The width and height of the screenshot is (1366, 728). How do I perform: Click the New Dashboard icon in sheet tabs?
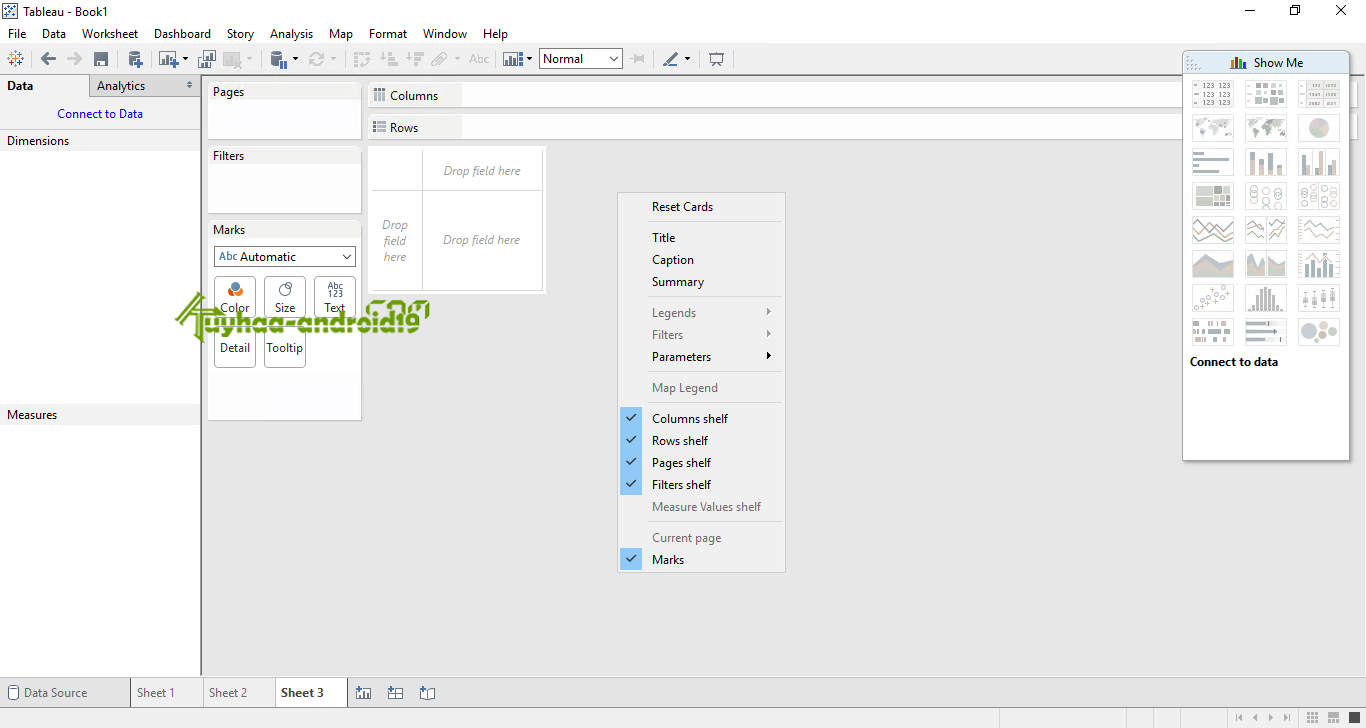pyautogui.click(x=396, y=692)
